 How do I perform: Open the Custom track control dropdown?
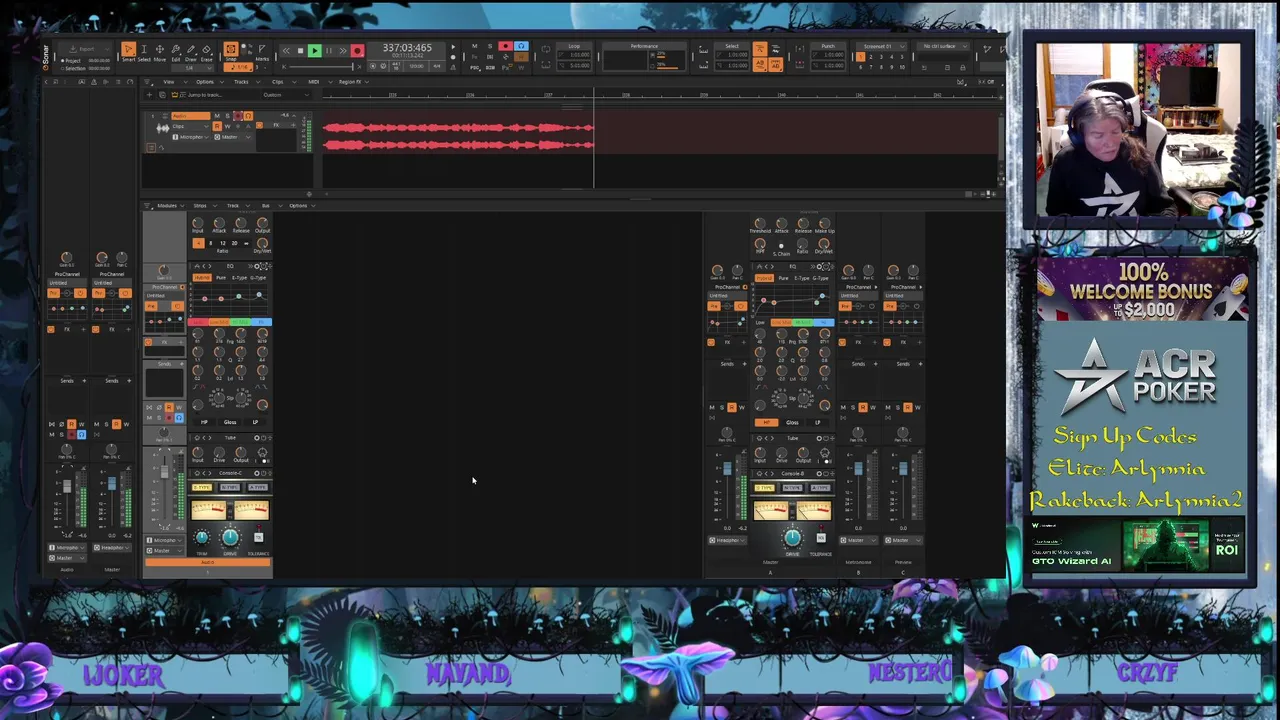286,95
